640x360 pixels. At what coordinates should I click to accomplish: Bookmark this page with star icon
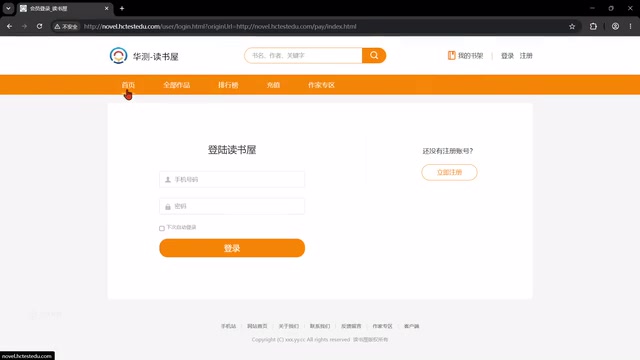(572, 26)
